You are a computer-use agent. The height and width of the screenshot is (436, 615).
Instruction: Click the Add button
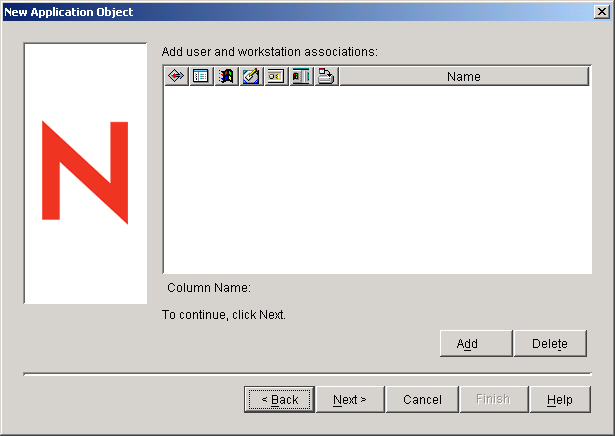(476, 343)
